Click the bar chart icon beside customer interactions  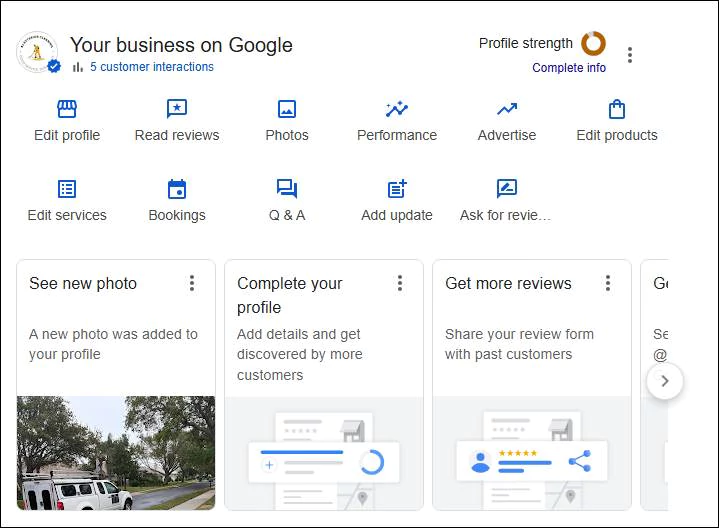(78, 67)
